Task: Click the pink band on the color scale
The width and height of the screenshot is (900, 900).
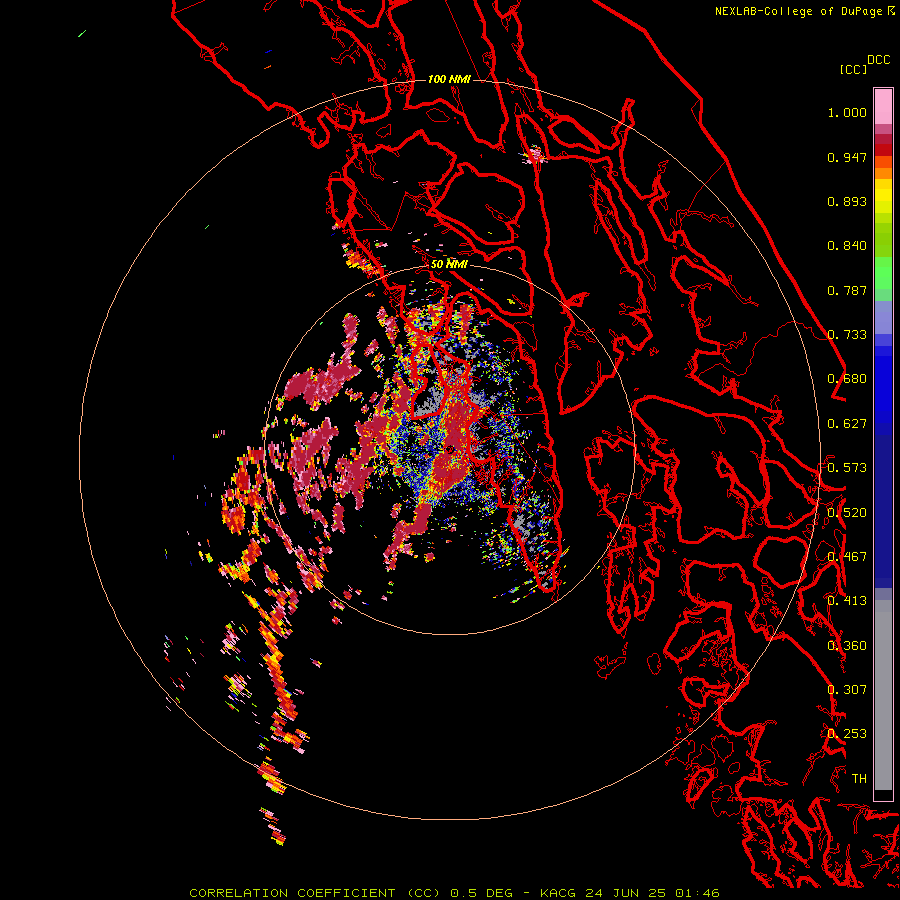Action: [883, 106]
